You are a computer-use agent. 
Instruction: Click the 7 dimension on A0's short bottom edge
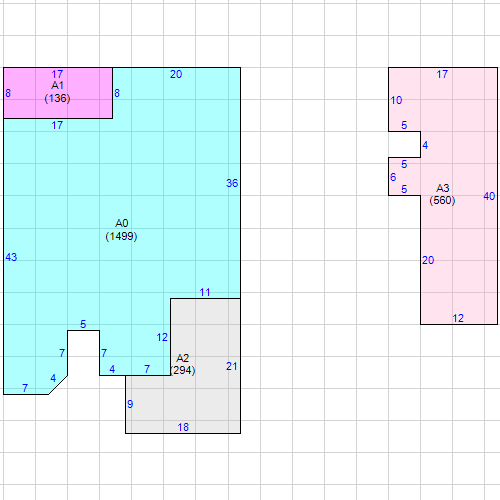pyautogui.click(x=25, y=388)
